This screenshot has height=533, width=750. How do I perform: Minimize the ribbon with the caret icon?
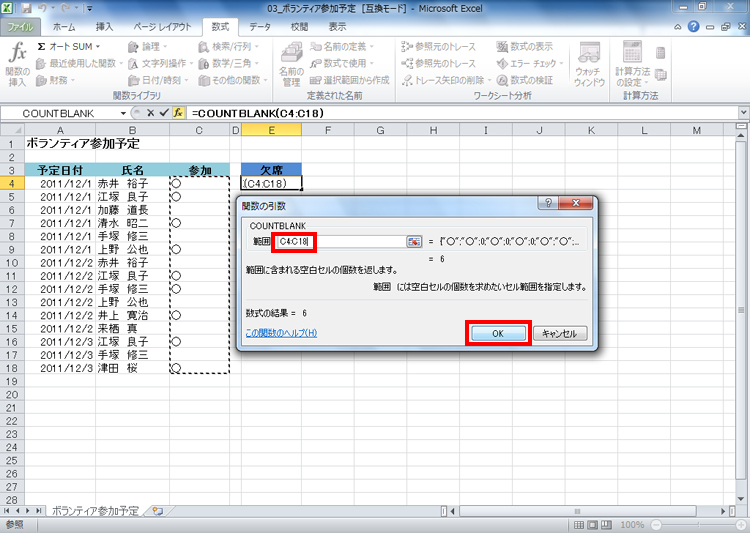[678, 27]
